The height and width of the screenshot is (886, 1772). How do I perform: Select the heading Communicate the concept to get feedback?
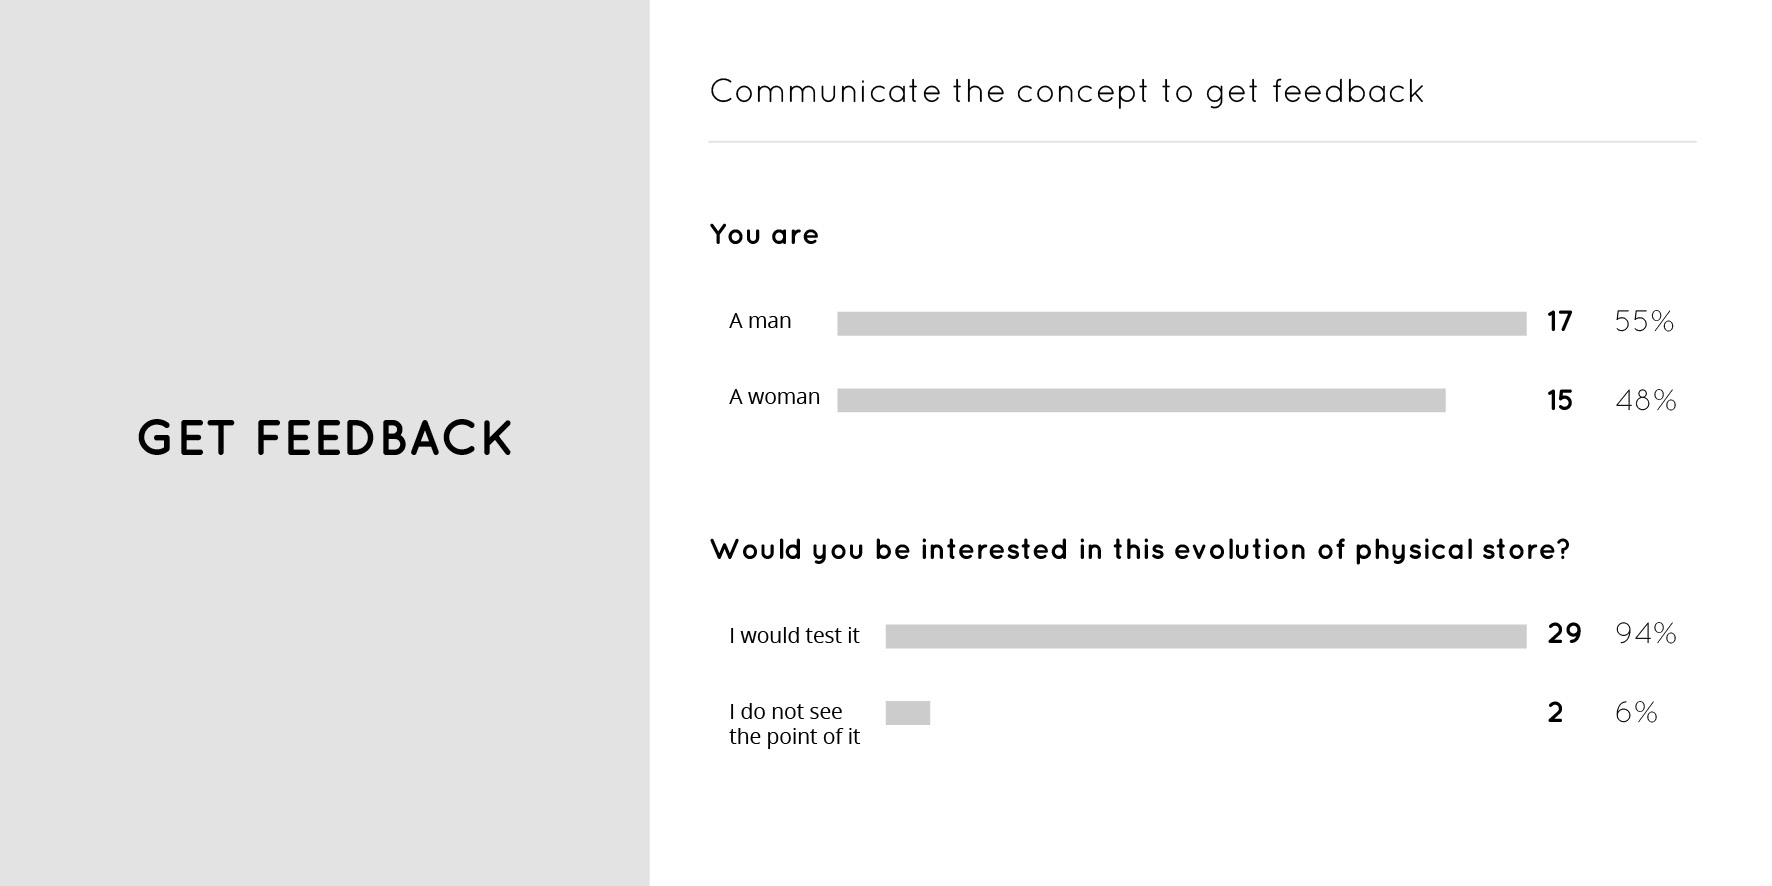[1066, 92]
